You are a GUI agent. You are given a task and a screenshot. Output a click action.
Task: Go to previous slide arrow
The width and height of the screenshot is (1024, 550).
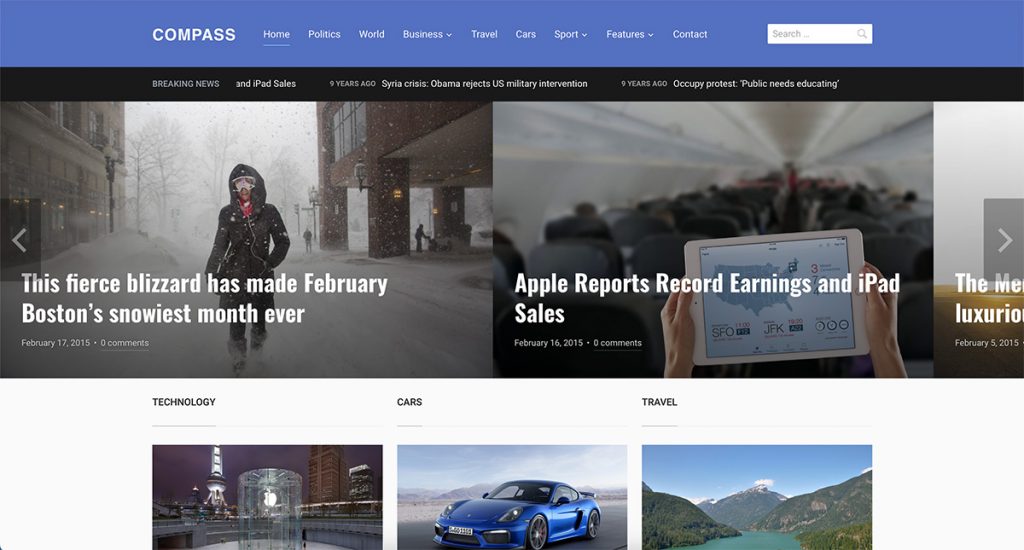point(20,240)
